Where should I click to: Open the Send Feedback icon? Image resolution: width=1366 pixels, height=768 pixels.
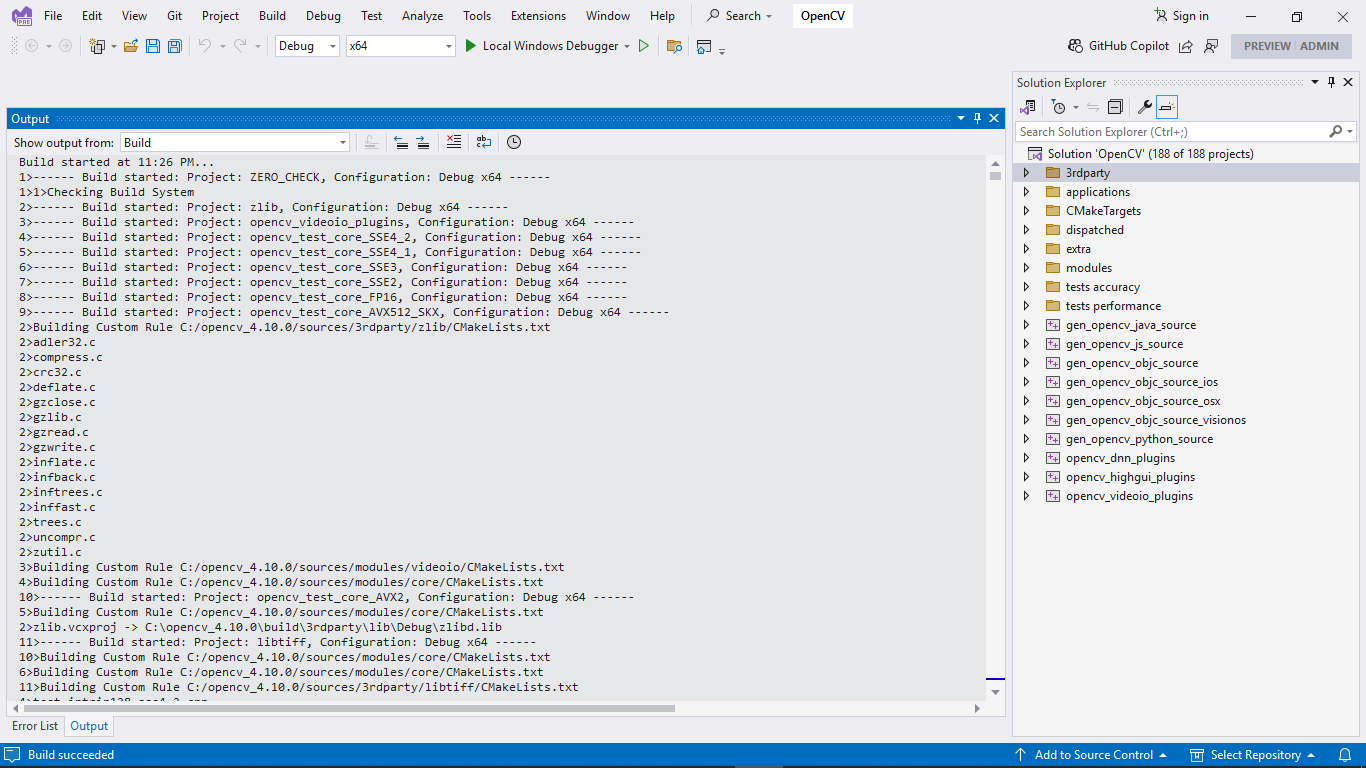pyautogui.click(x=1211, y=46)
